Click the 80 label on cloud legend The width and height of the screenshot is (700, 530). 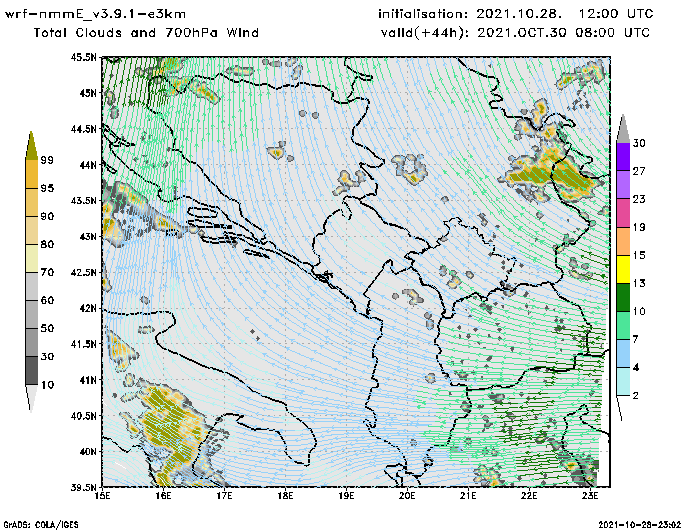click(x=47, y=244)
